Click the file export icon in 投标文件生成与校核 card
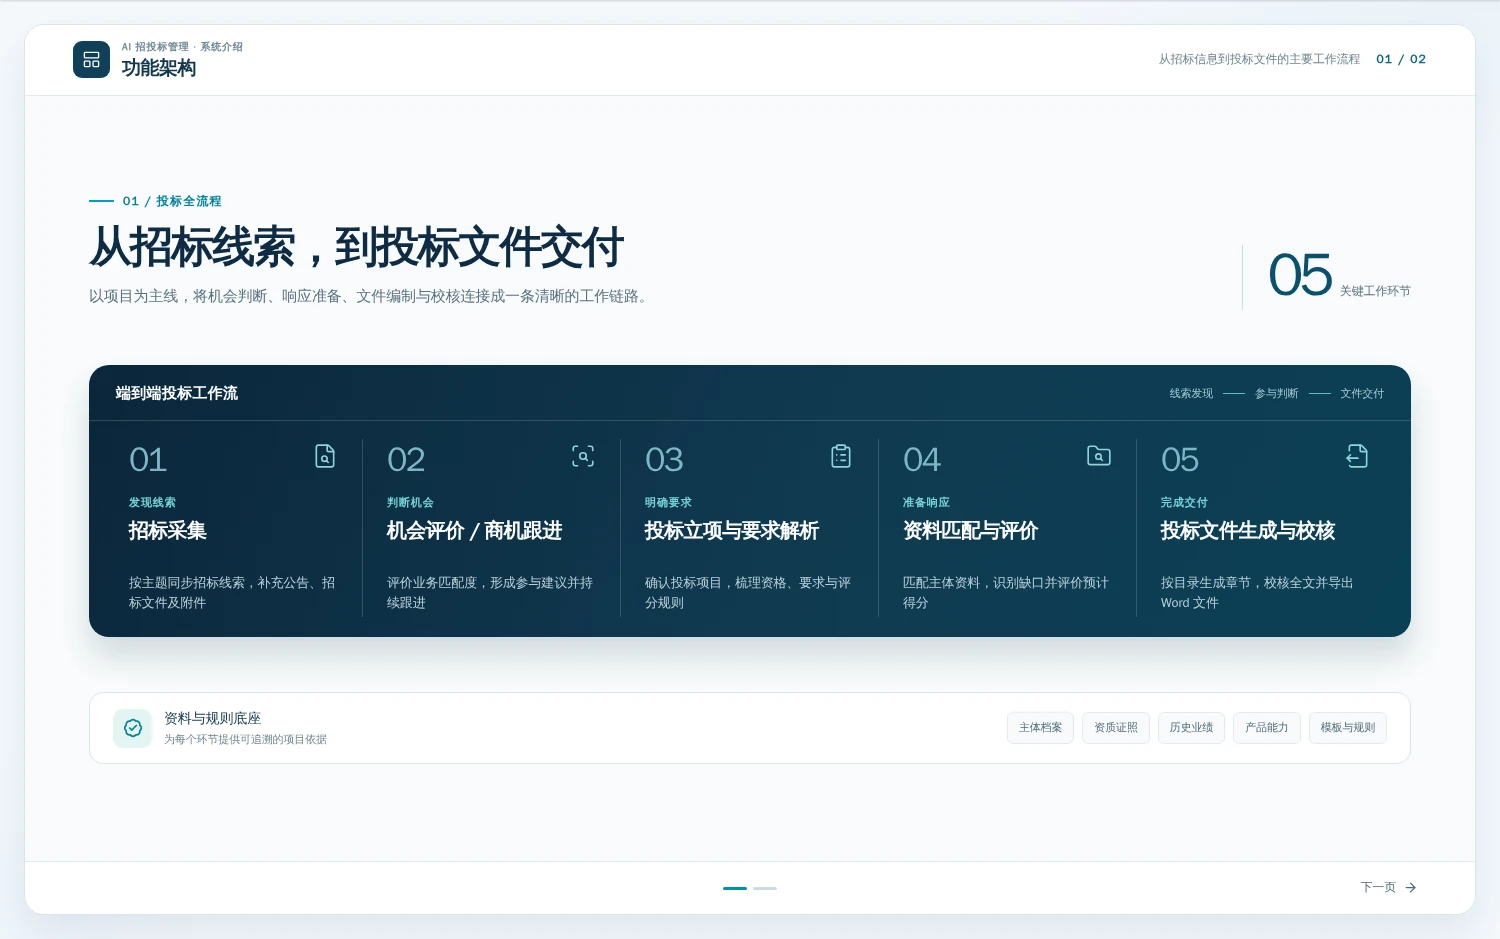1500x939 pixels. (1357, 456)
